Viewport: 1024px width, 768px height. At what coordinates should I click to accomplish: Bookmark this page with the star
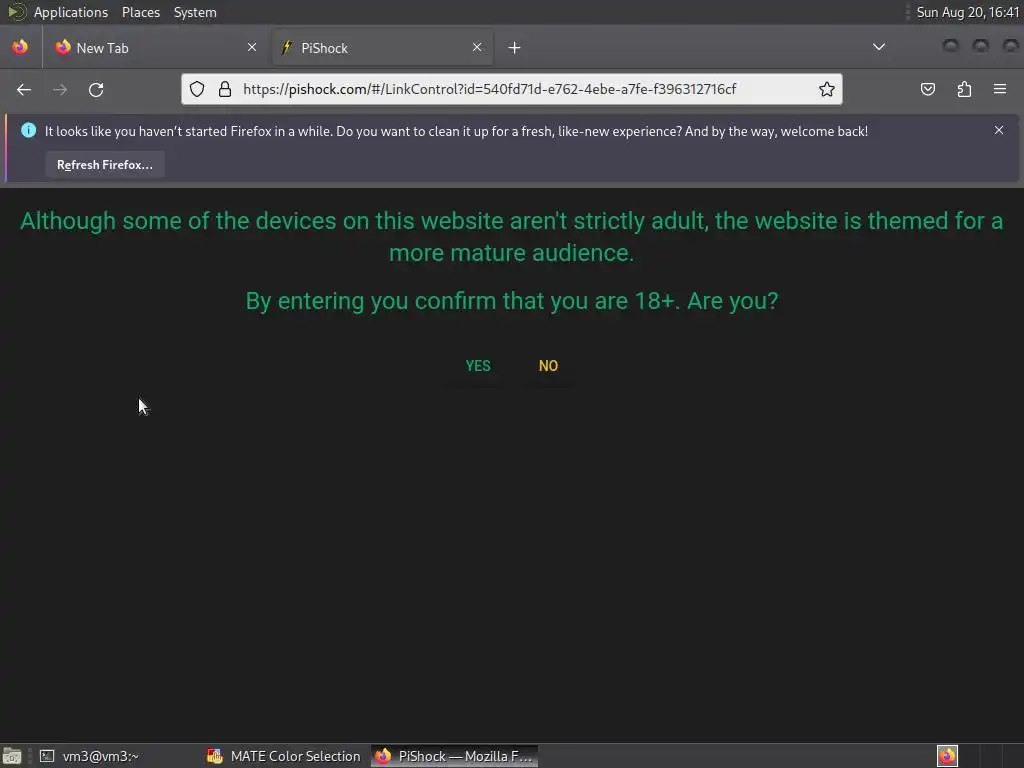(826, 89)
